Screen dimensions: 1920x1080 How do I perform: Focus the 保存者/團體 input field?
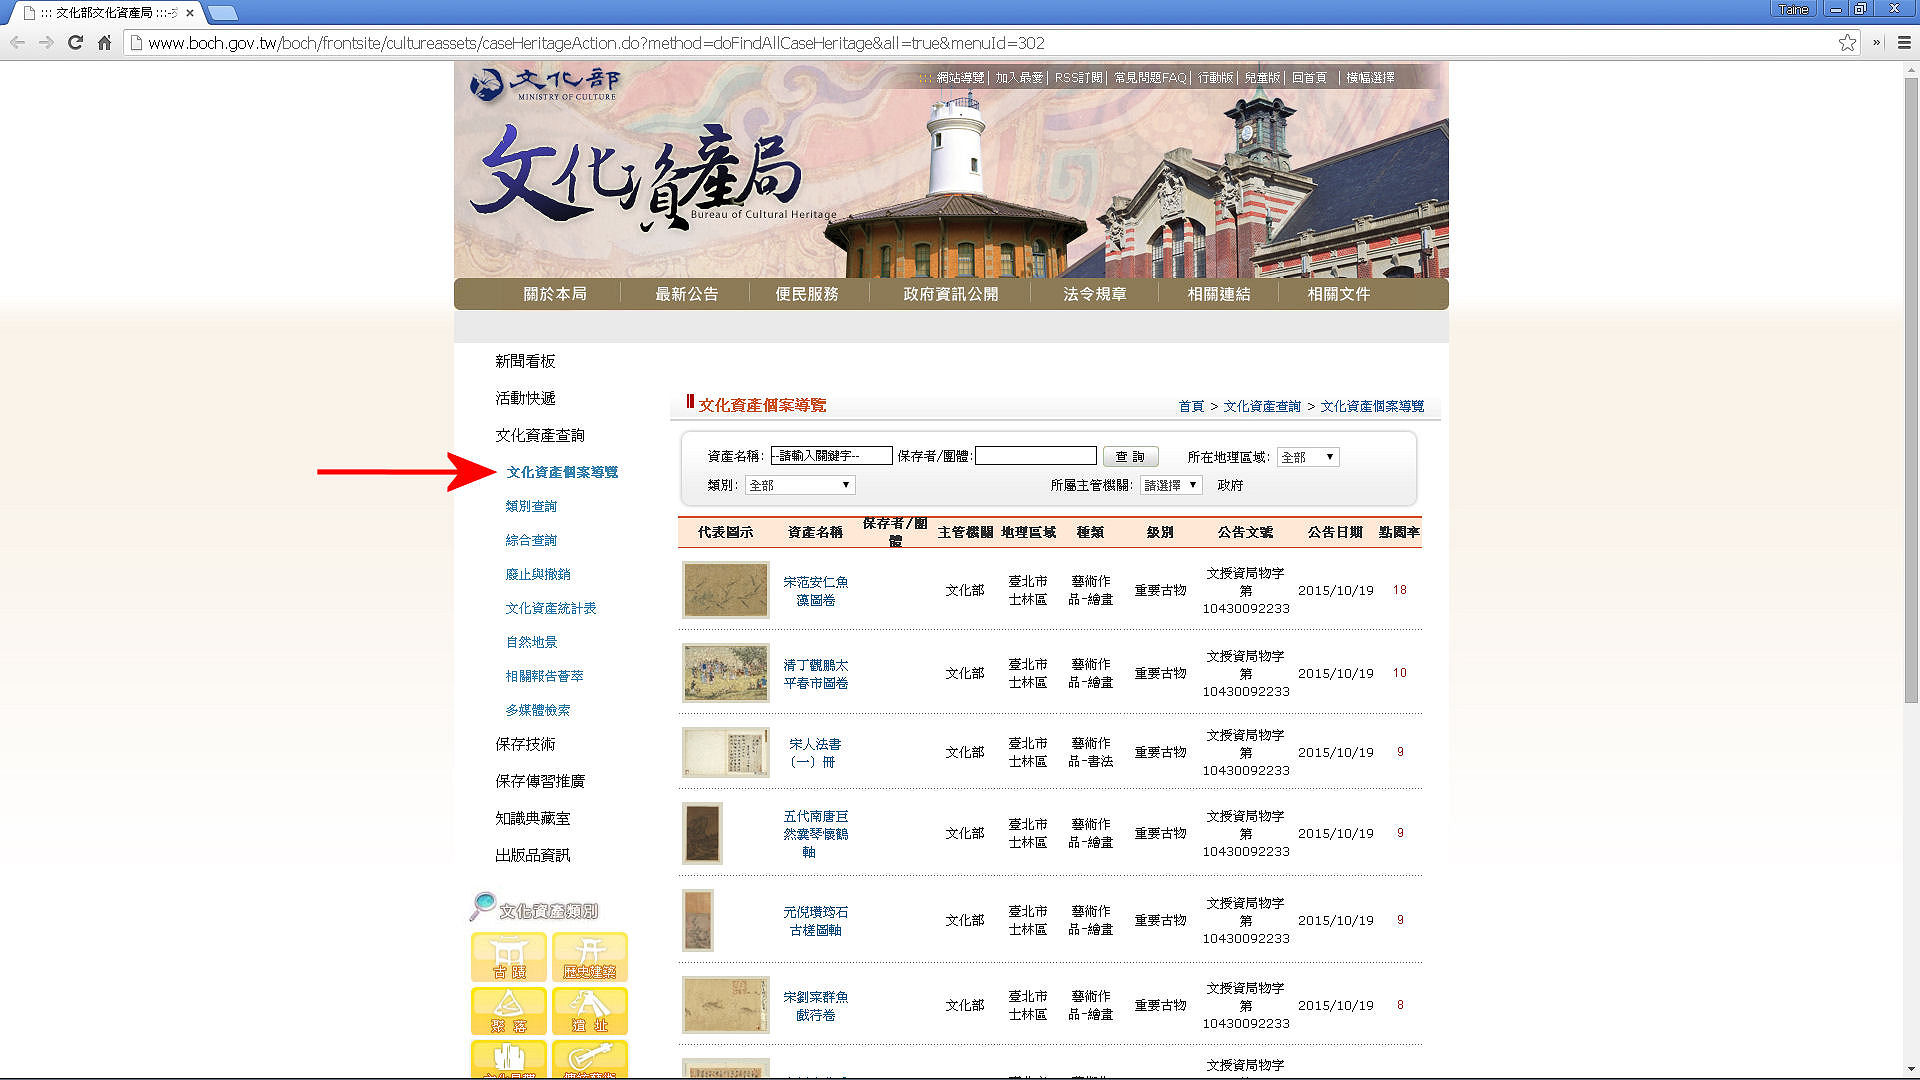(x=1036, y=456)
